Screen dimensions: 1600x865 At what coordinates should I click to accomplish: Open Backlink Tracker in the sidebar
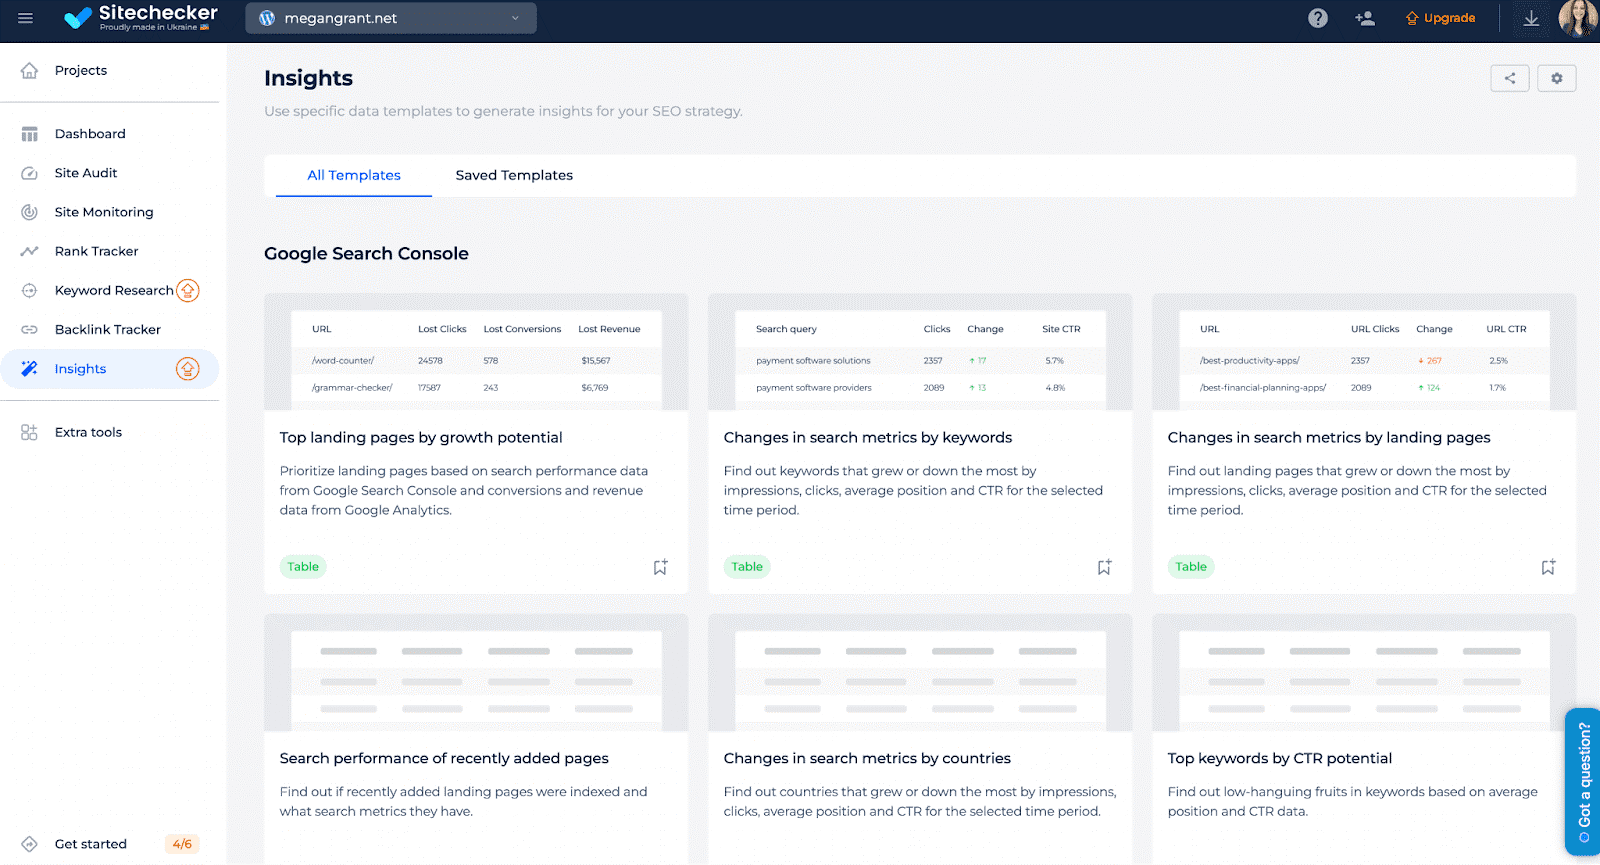click(x=110, y=329)
